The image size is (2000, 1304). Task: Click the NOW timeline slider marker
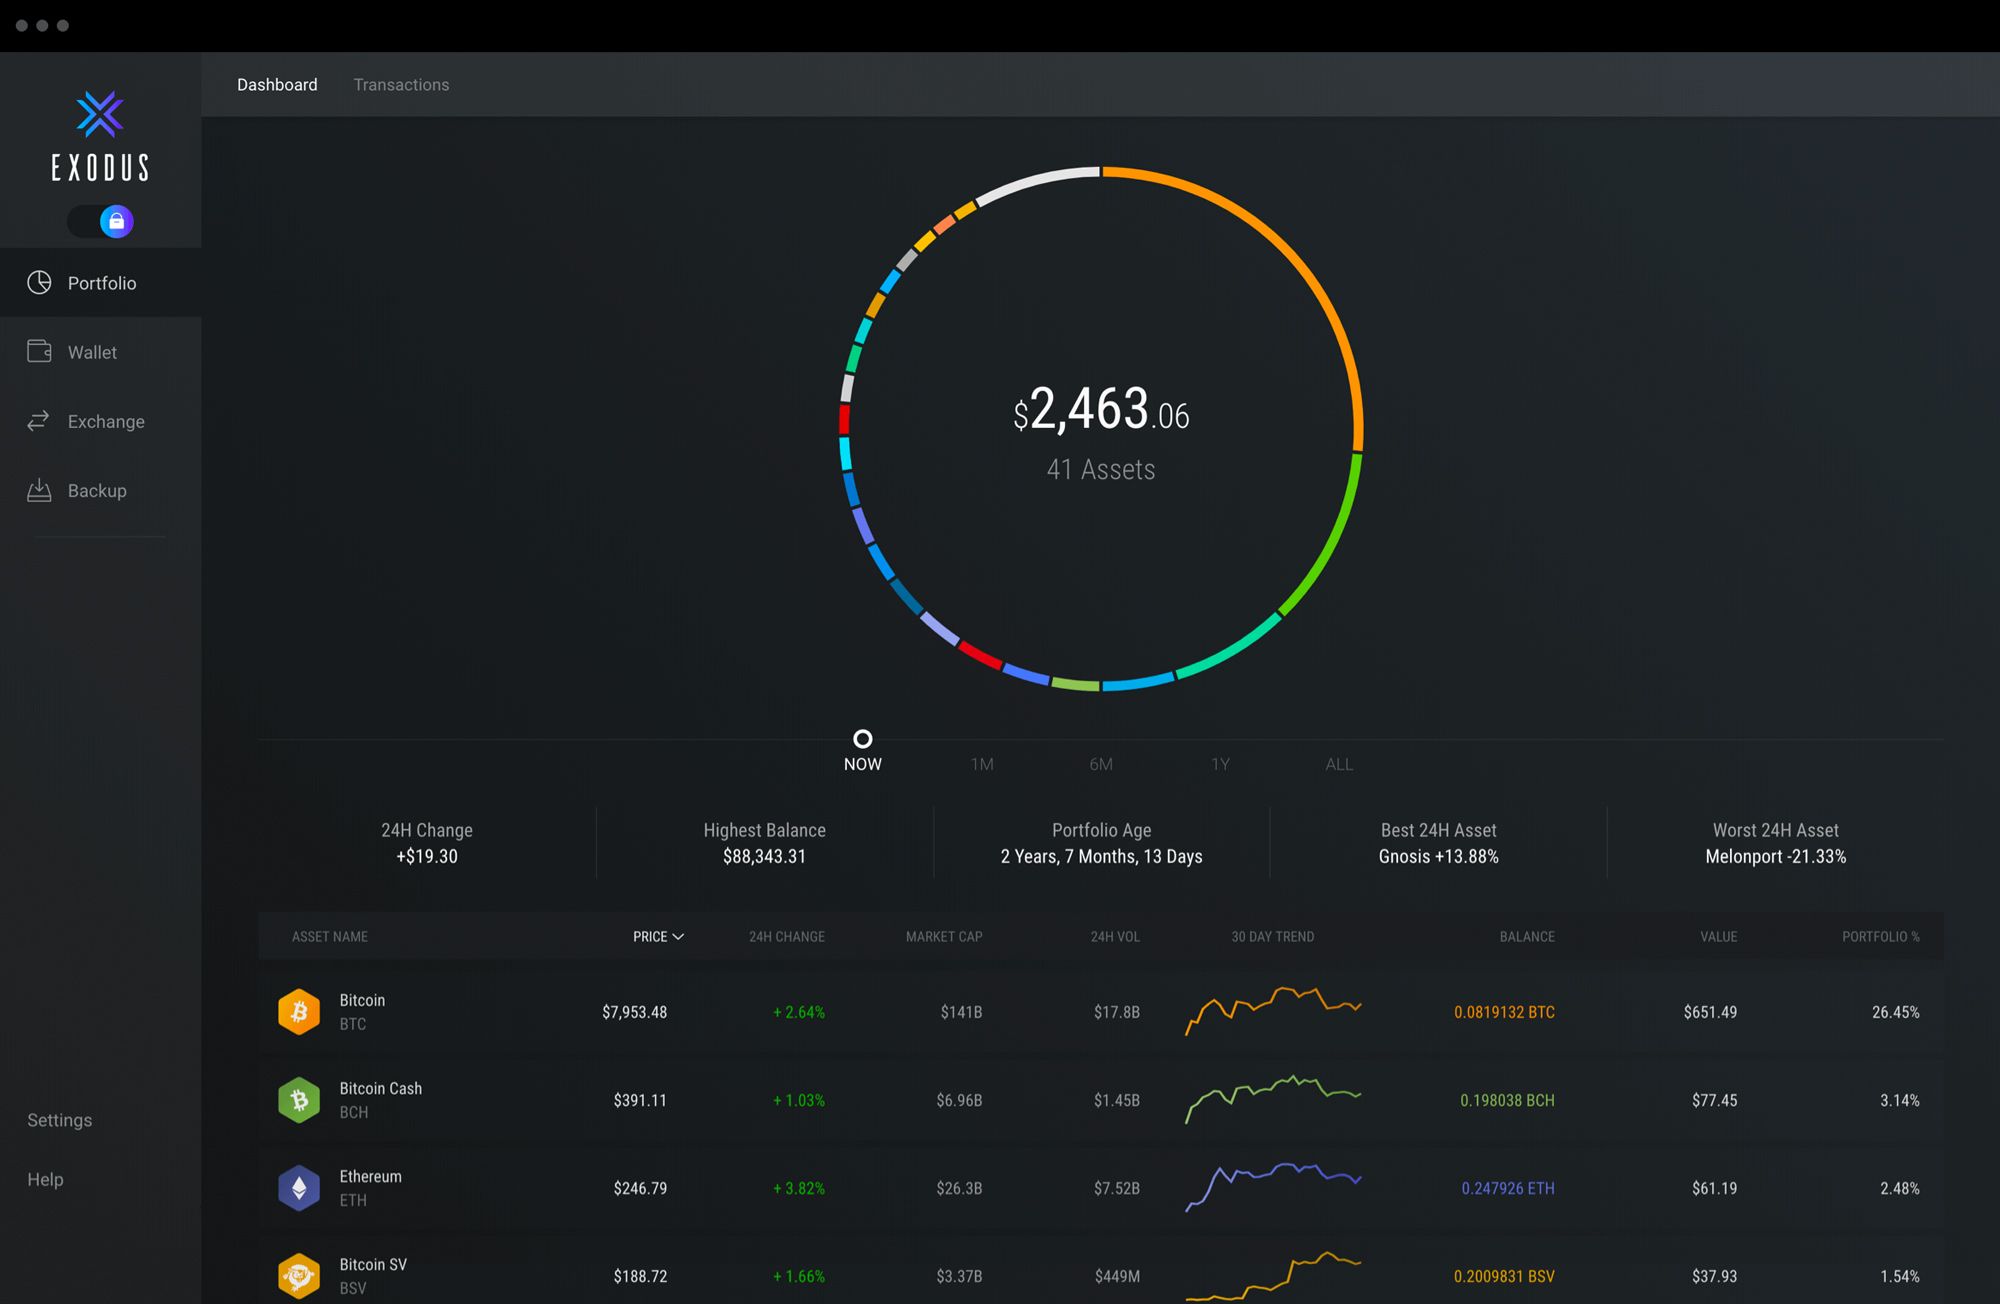(x=862, y=739)
